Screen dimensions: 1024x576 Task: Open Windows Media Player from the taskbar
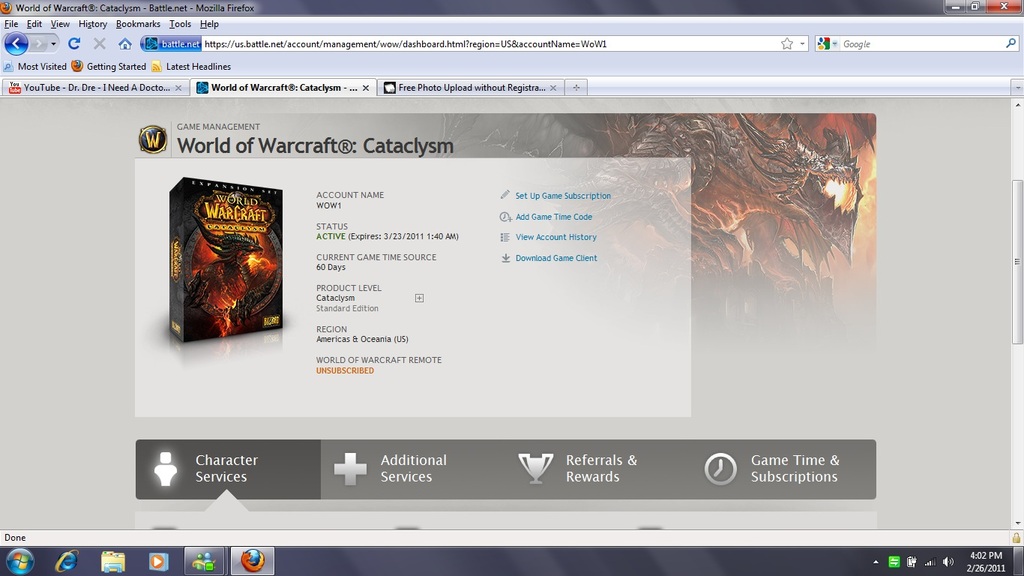pos(158,561)
